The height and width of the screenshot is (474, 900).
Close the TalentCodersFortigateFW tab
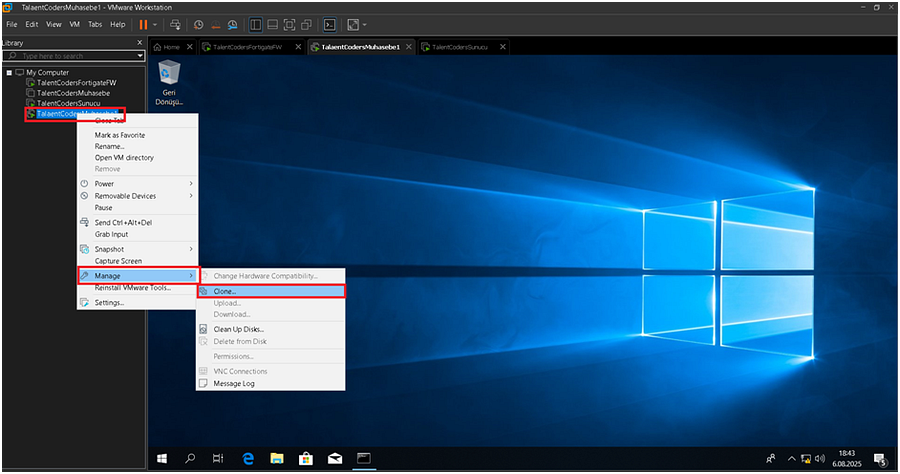click(x=298, y=47)
